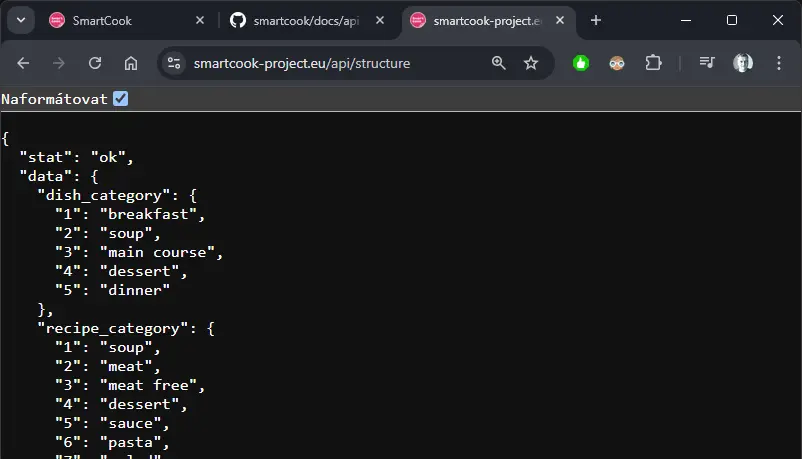Click "soup" under dish_category
The image size is (802, 459).
[x=126, y=233]
